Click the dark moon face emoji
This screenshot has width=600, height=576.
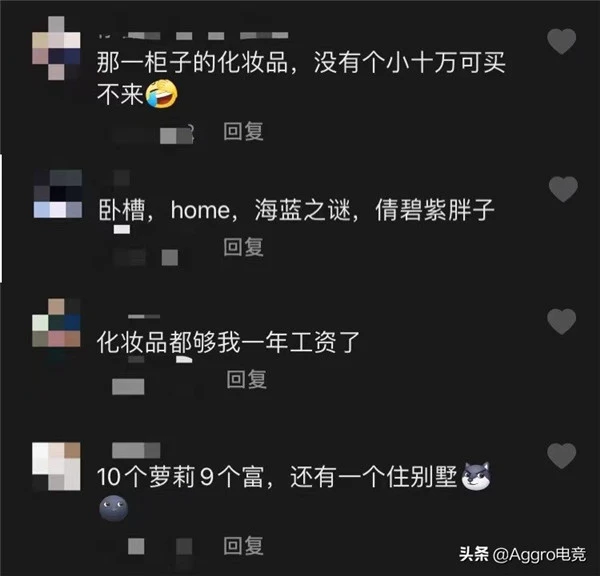(x=114, y=508)
